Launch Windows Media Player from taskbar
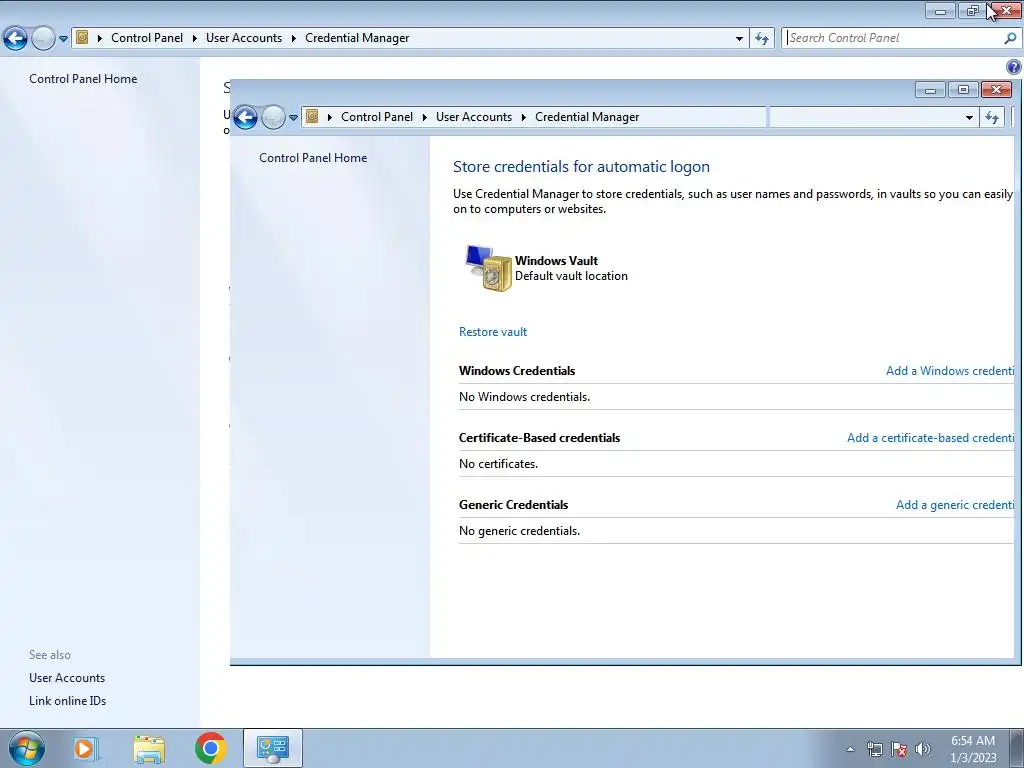The width and height of the screenshot is (1024, 768). 86,748
